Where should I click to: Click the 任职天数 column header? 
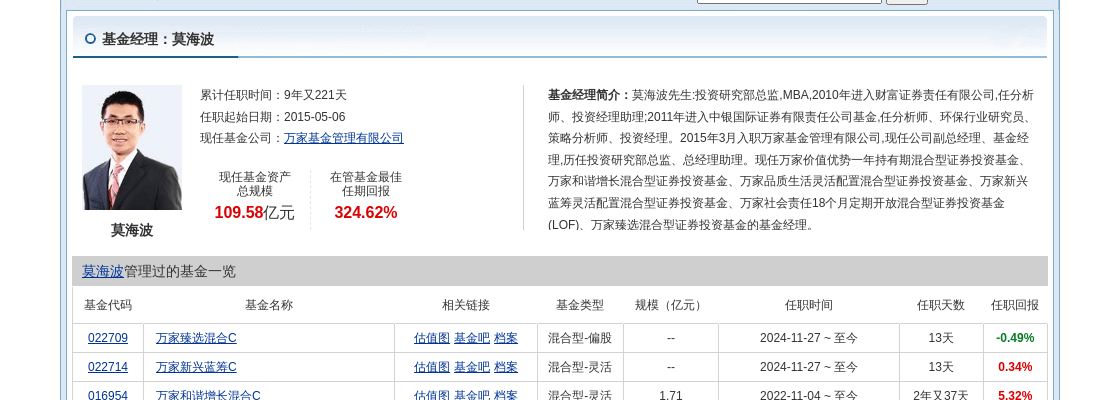pyautogui.click(x=941, y=305)
